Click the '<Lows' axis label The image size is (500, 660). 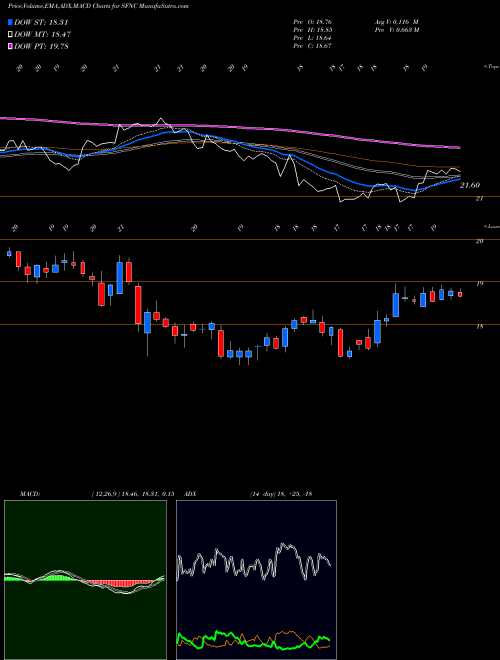(491, 226)
